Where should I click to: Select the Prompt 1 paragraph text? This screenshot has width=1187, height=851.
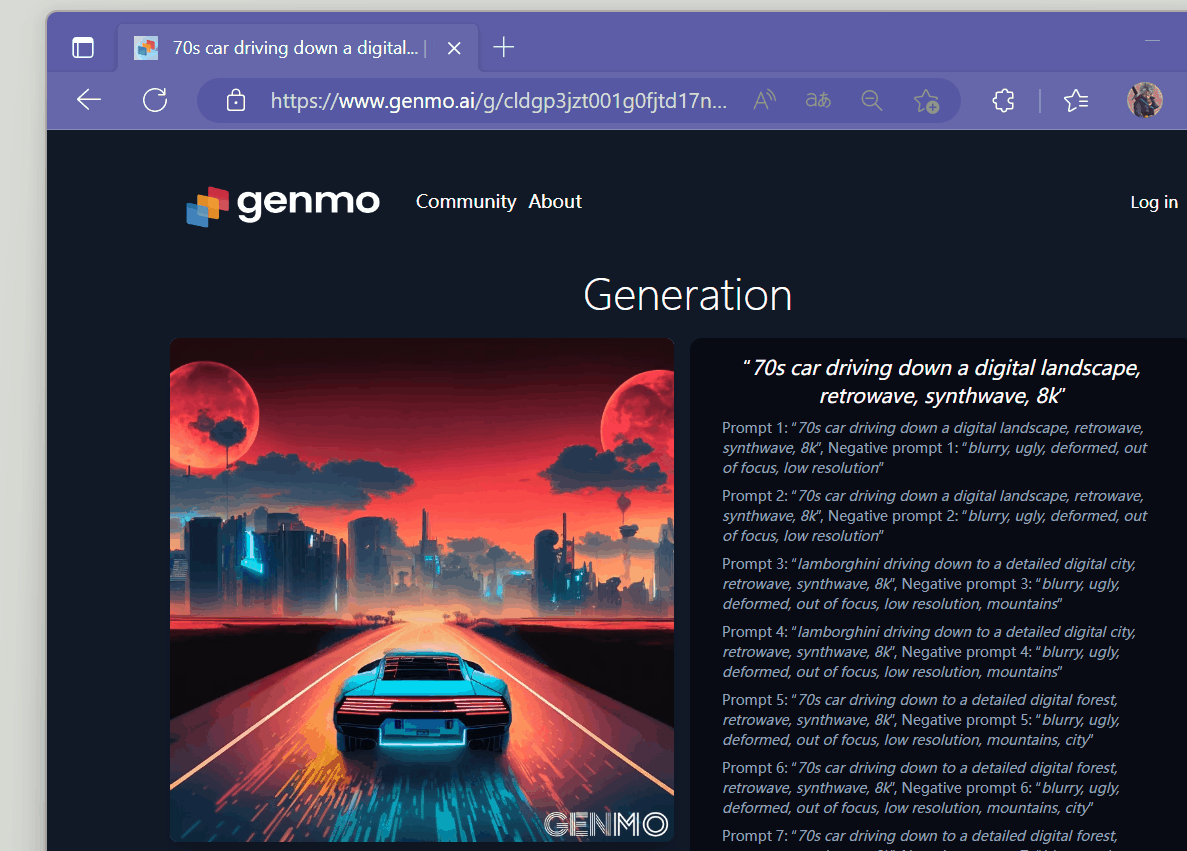(x=935, y=448)
